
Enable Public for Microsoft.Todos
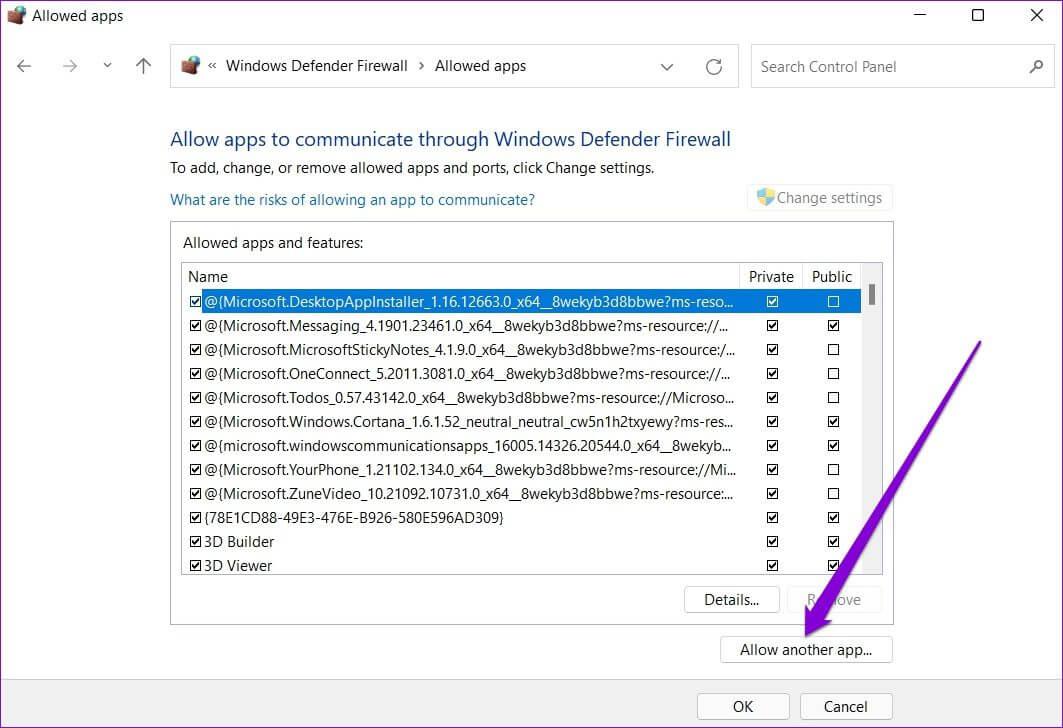[x=833, y=398]
